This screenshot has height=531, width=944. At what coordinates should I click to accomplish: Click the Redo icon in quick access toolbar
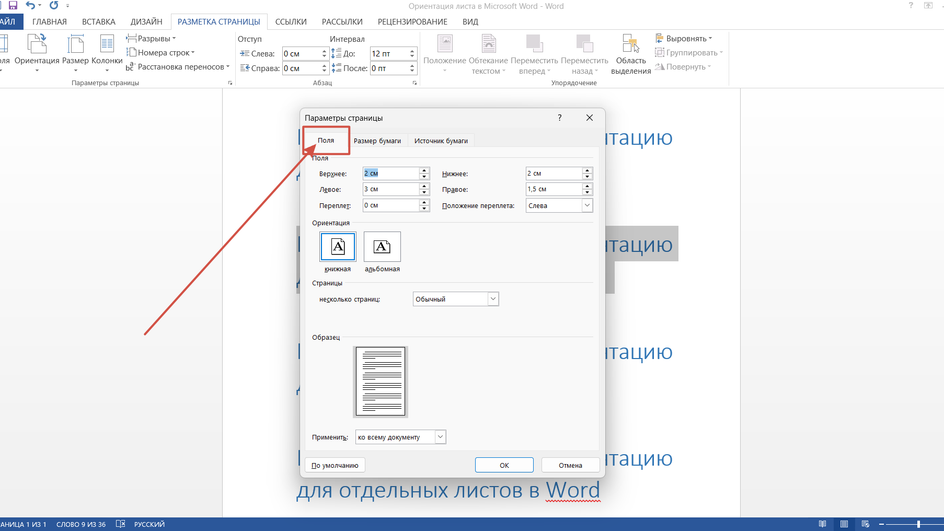(54, 5)
